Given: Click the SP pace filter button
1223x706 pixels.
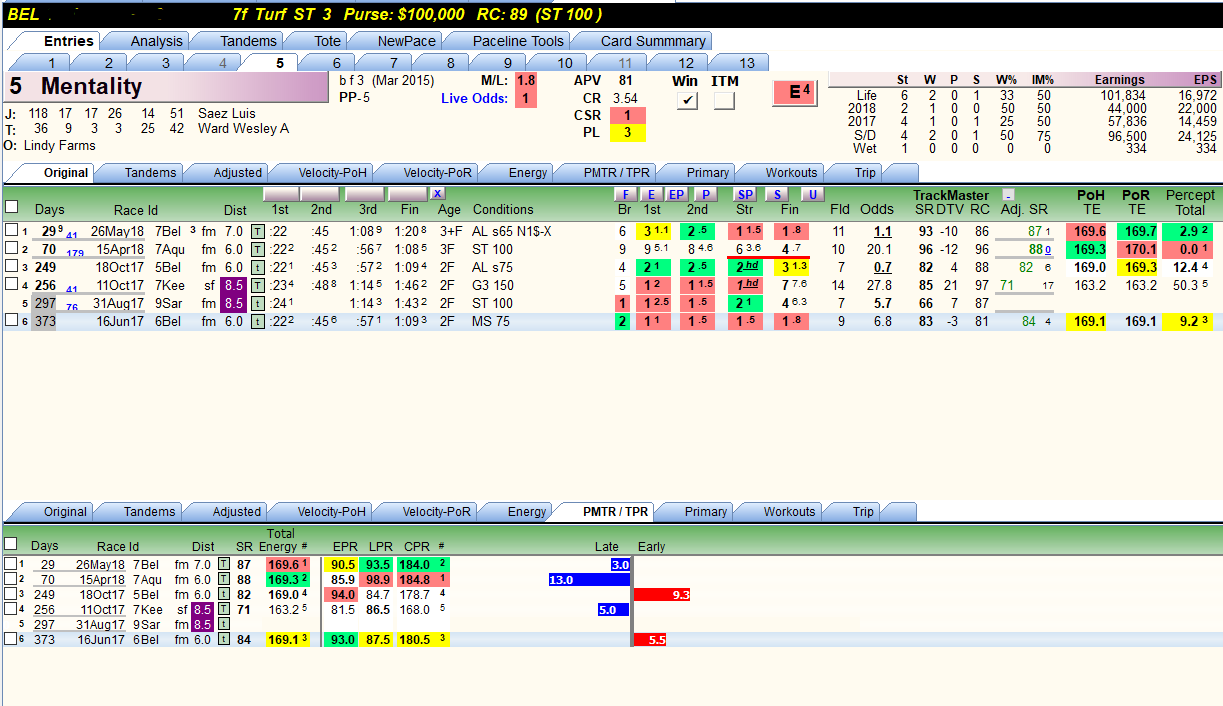Looking at the screenshot, I should pos(746,194).
